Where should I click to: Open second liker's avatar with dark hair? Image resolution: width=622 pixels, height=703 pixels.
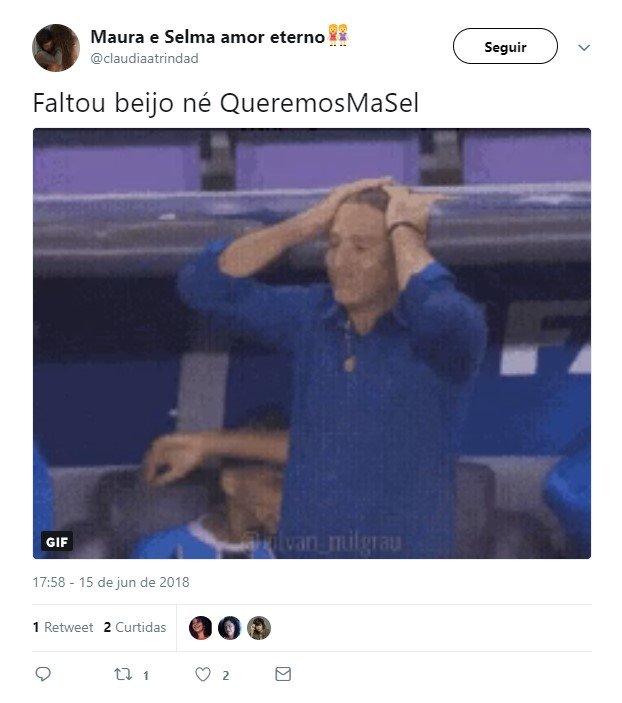tap(230, 628)
